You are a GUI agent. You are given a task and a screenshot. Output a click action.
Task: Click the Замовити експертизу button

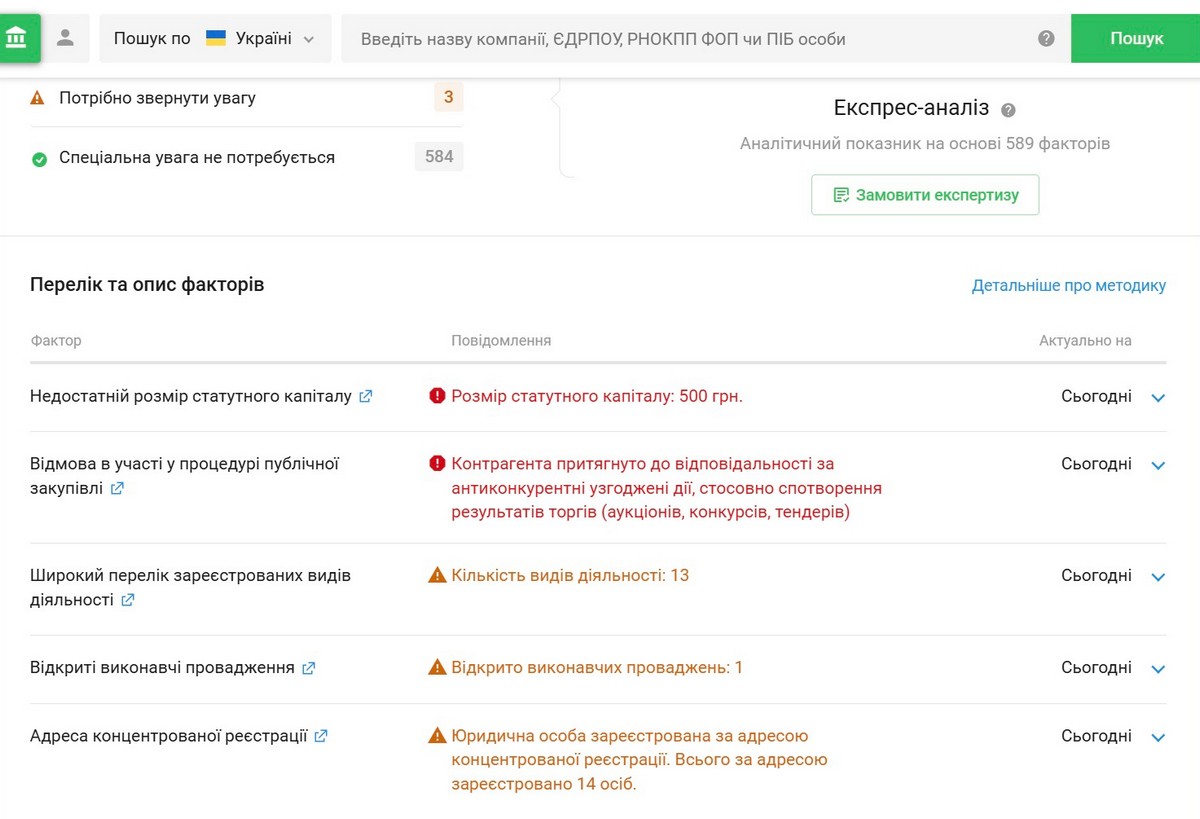click(925, 195)
